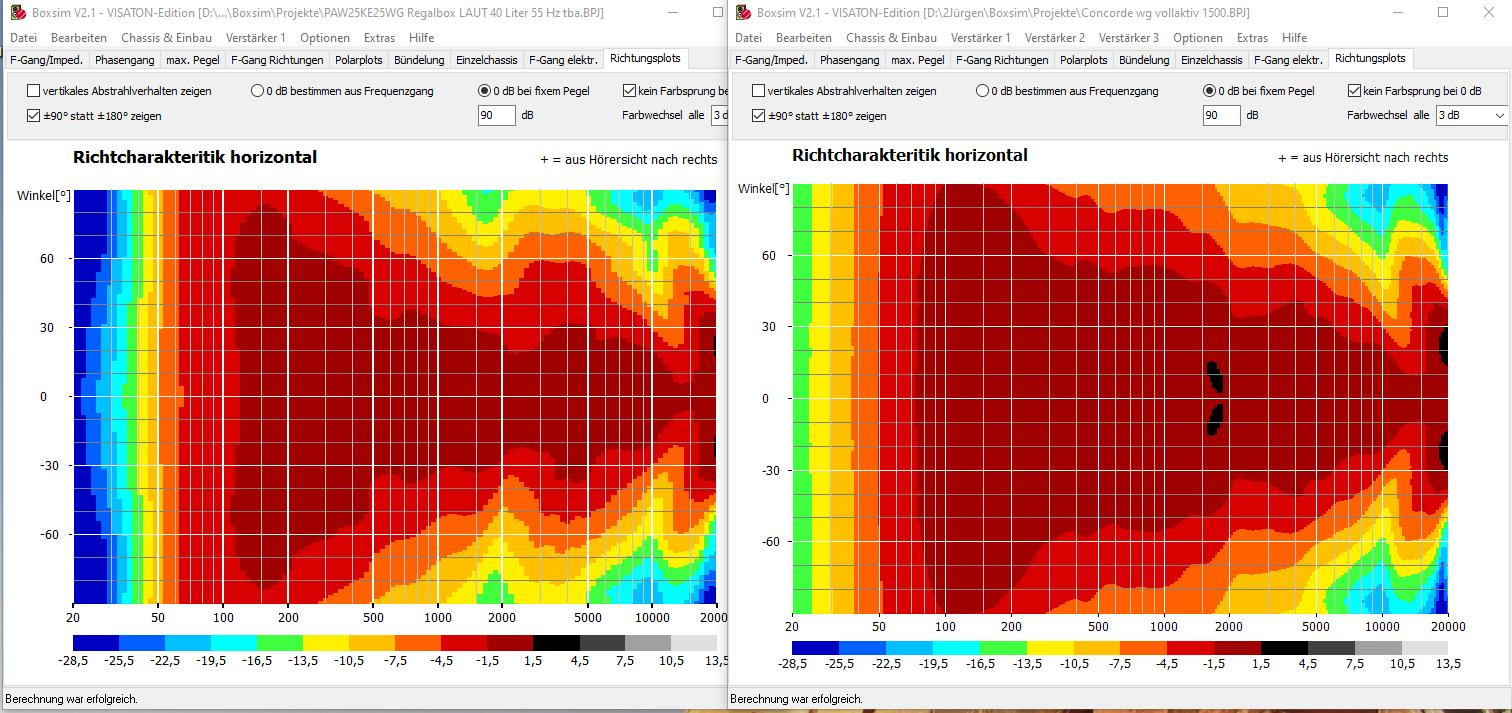Maximize the Concorde project window
This screenshot has width=1512, height=713.
coord(1442,13)
